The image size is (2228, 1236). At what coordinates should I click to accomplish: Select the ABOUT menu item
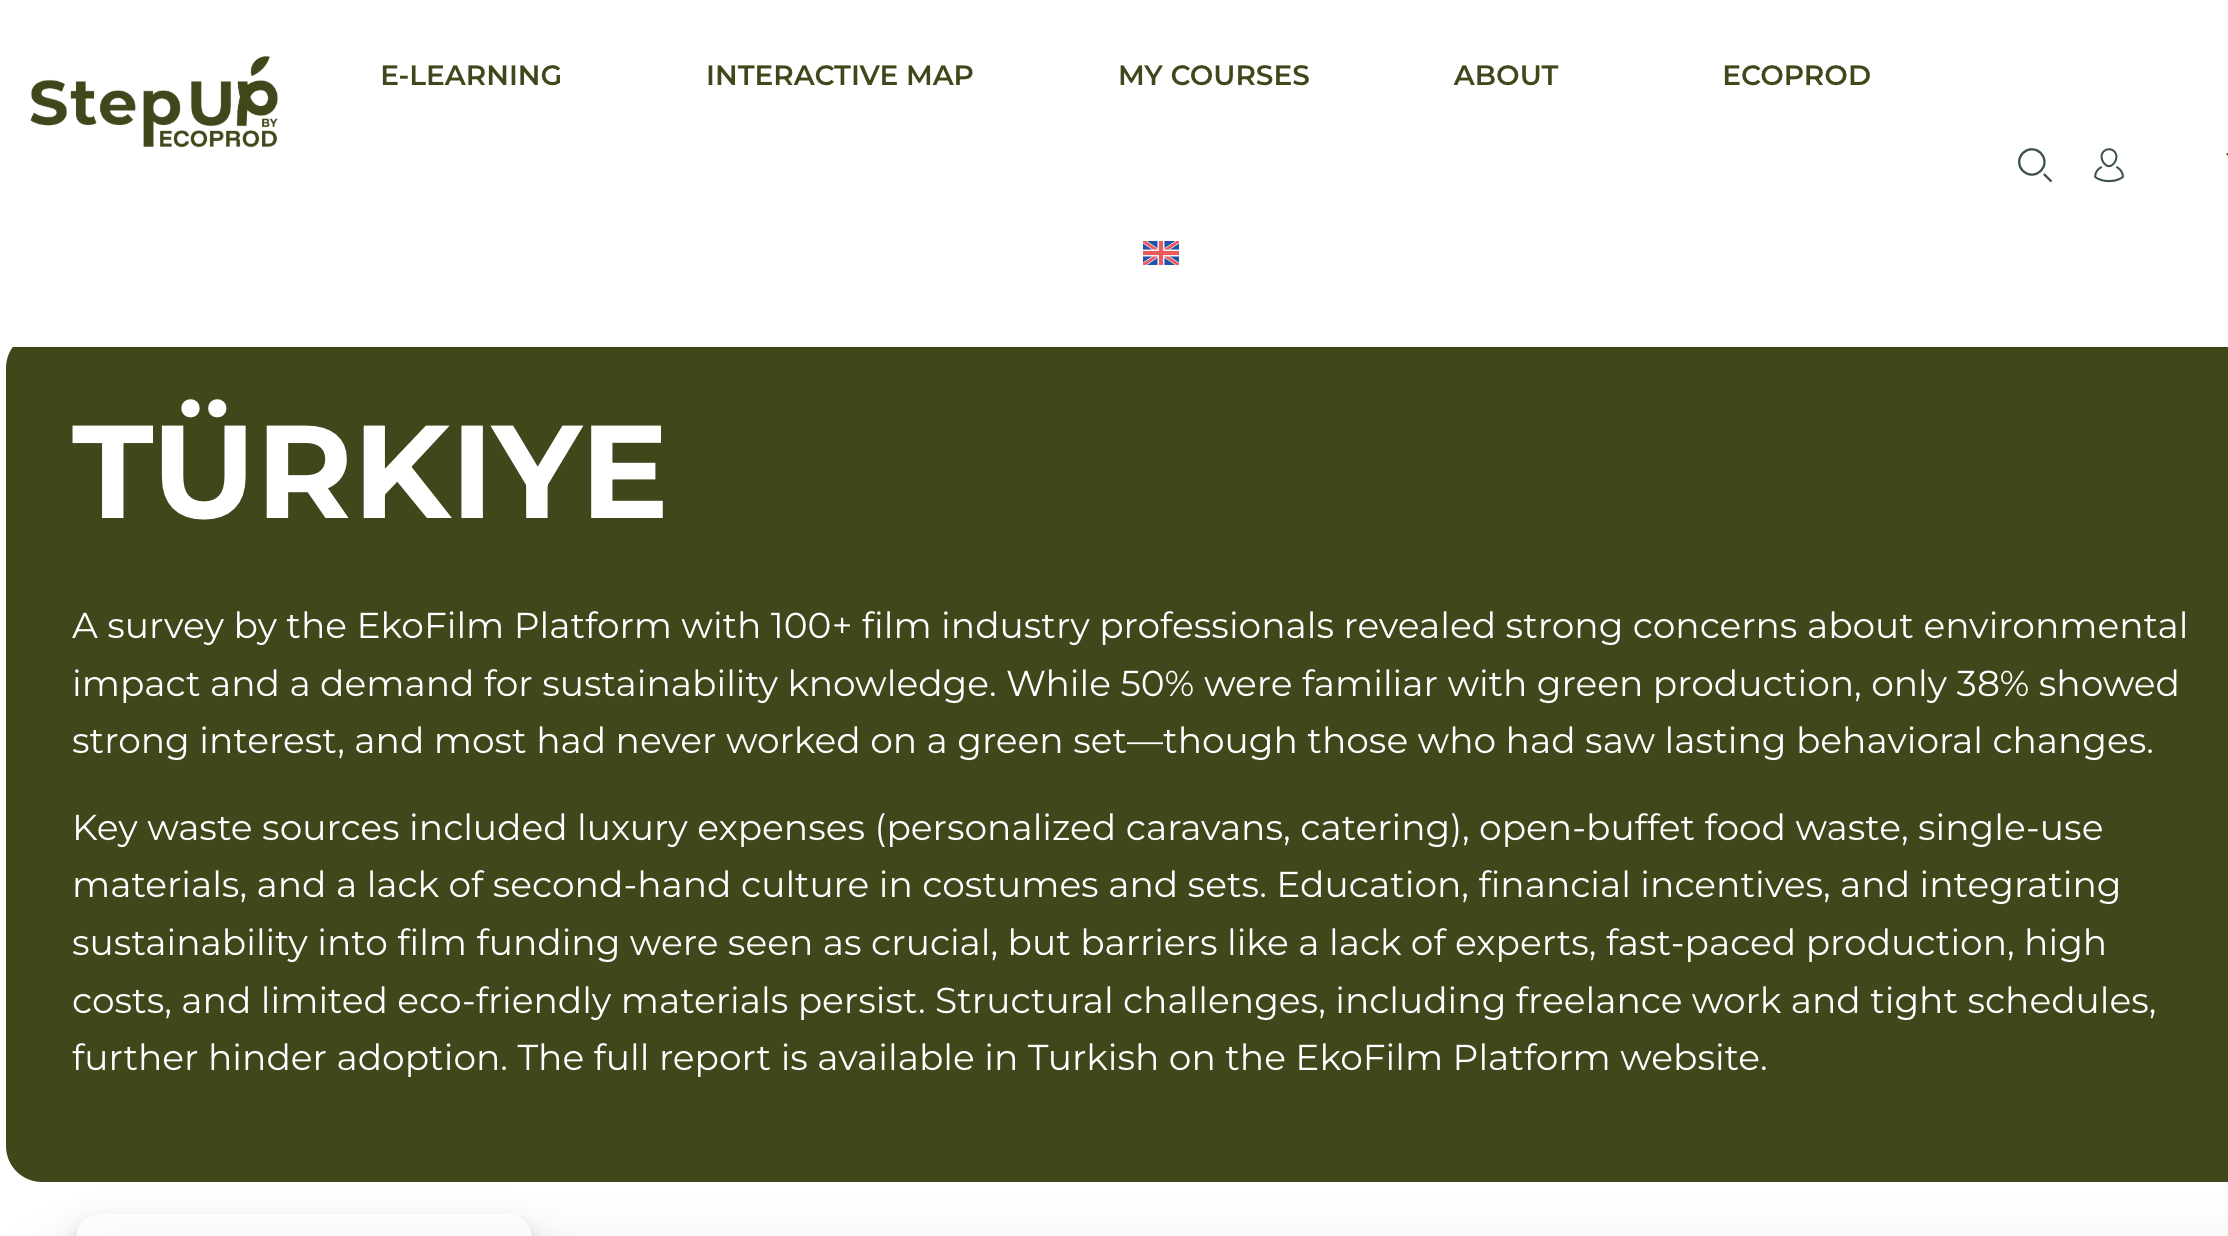[1505, 75]
